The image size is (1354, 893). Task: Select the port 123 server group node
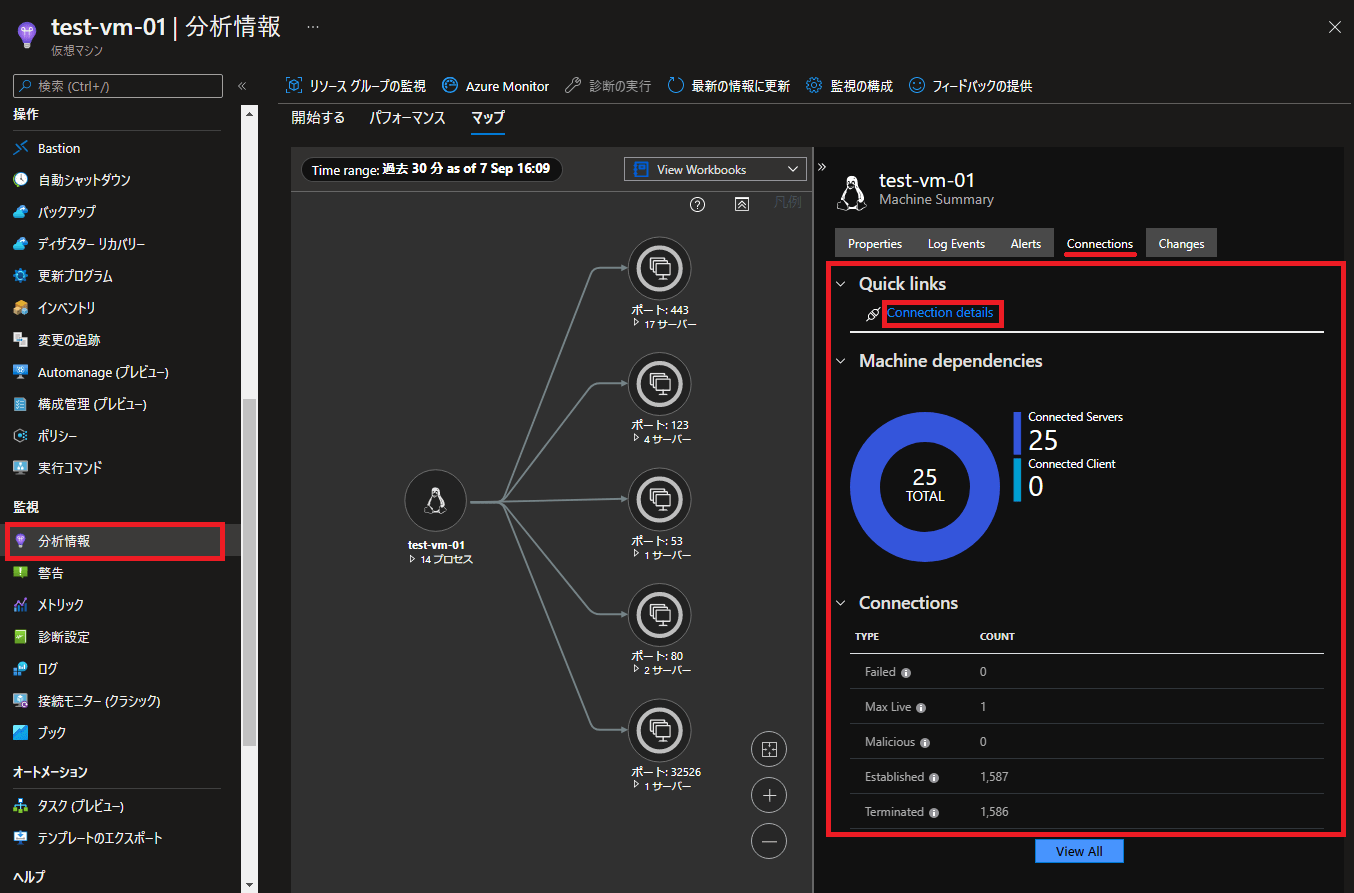[660, 383]
